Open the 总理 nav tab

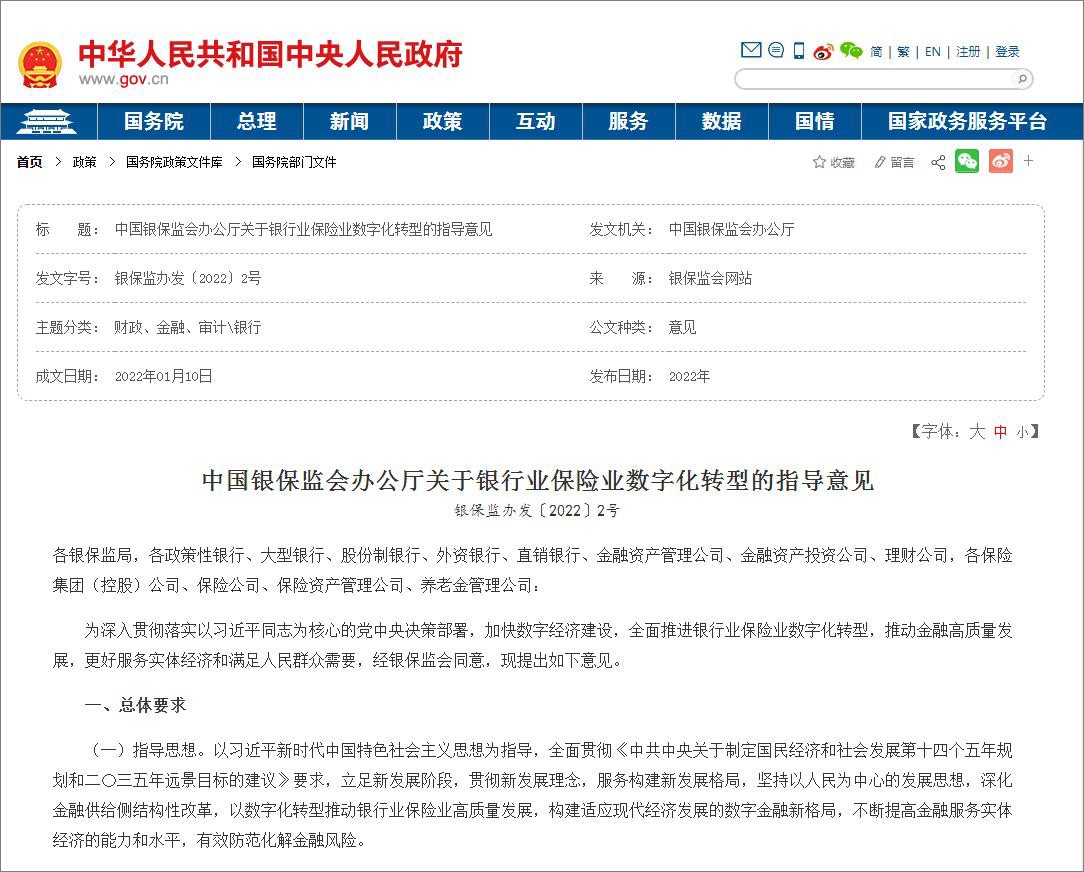256,122
